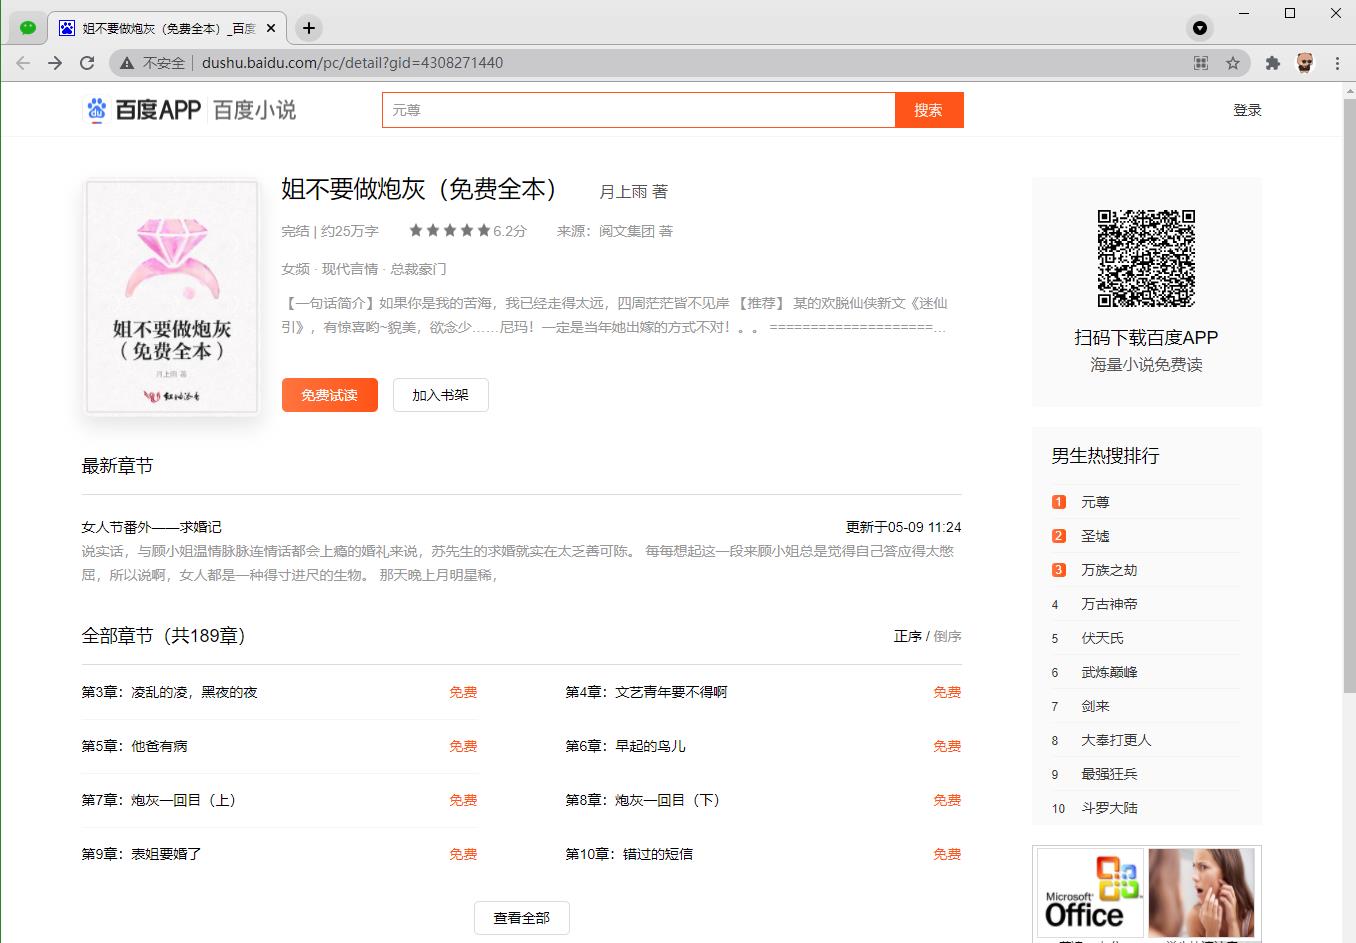
Task: Click the book cover thumbnail
Action: [x=172, y=297]
